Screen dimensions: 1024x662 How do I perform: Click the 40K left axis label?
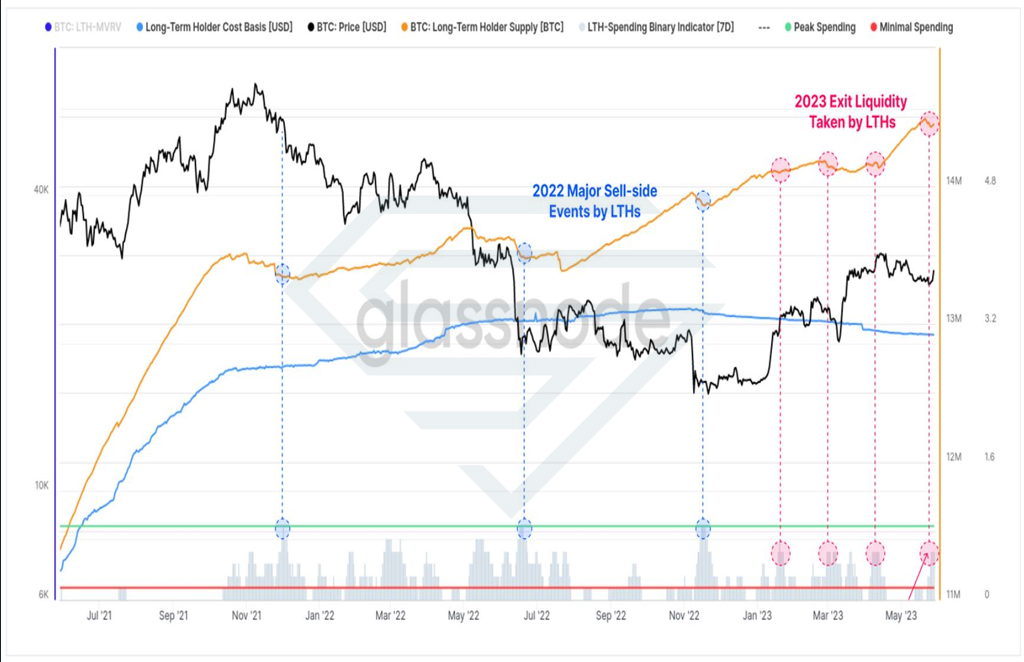(x=41, y=189)
